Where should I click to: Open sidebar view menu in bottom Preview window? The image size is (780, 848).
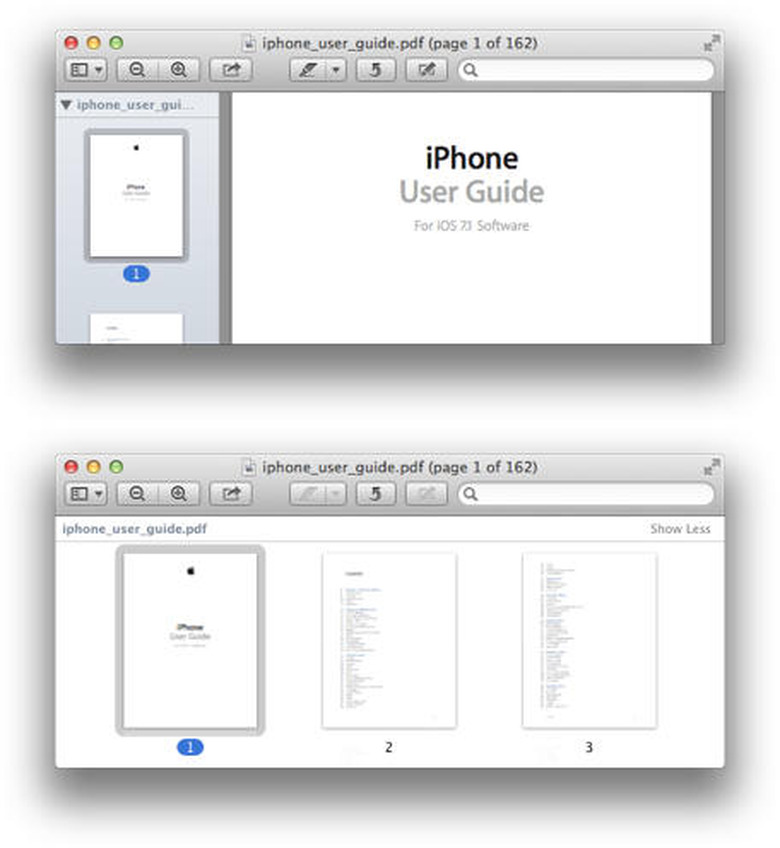86,494
